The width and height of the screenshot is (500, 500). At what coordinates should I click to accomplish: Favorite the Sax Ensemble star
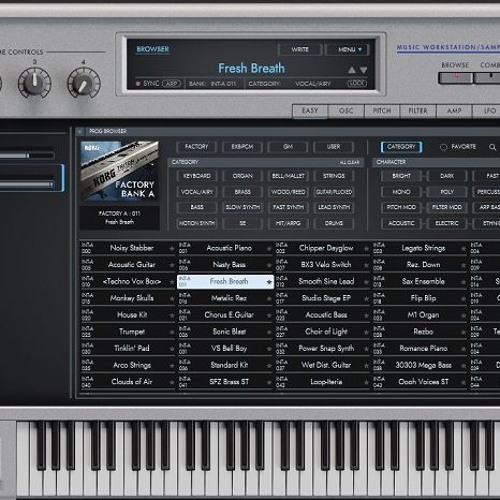click(463, 282)
